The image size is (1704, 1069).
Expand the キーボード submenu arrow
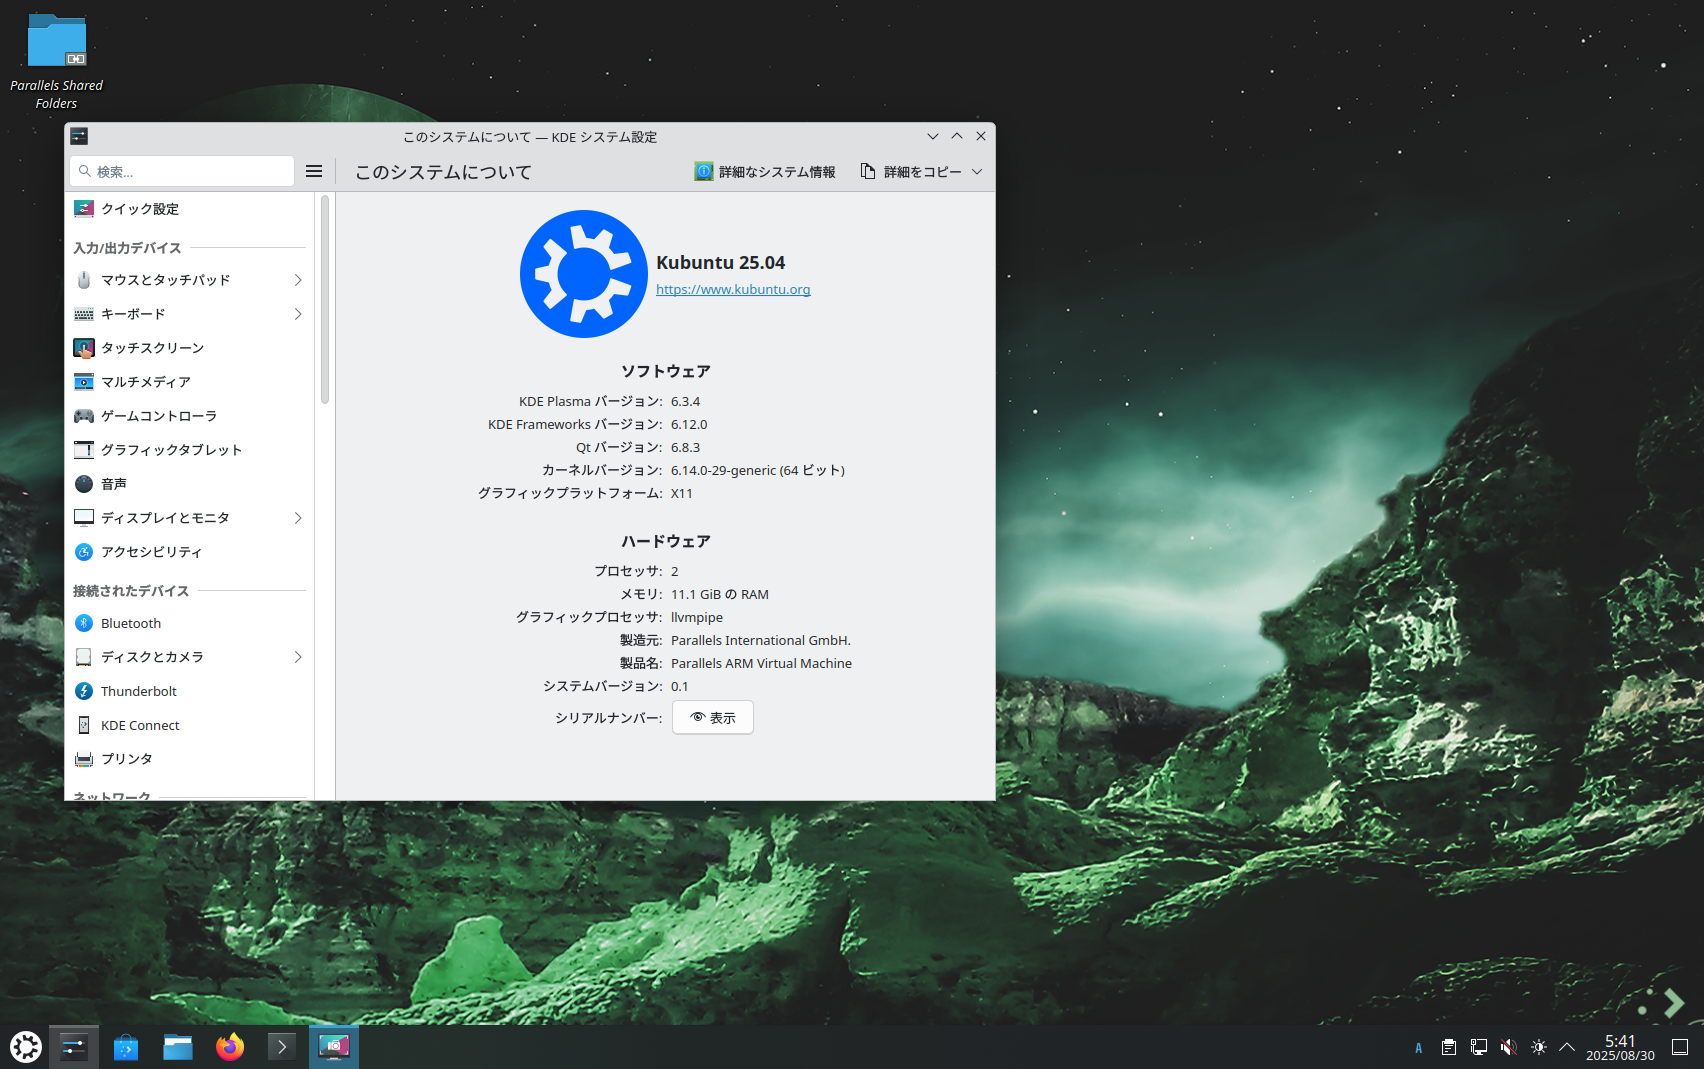pyautogui.click(x=298, y=314)
